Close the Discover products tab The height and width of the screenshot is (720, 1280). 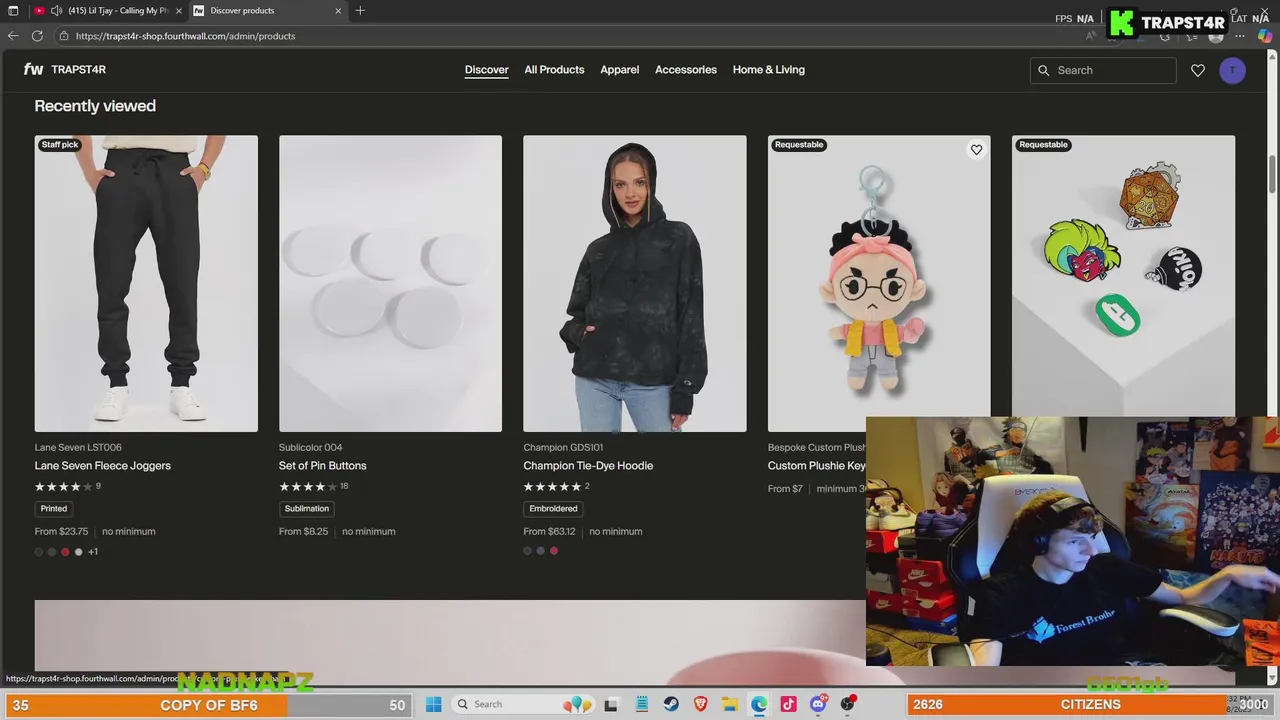(338, 11)
